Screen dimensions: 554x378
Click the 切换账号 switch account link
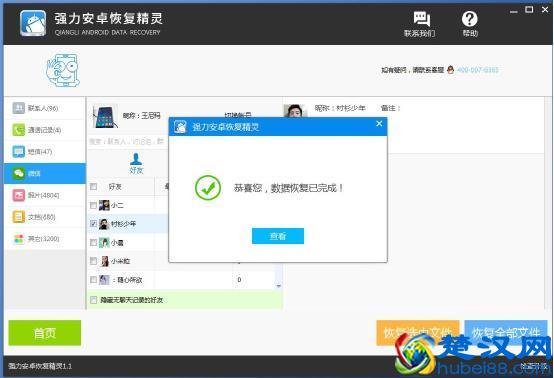coord(238,115)
